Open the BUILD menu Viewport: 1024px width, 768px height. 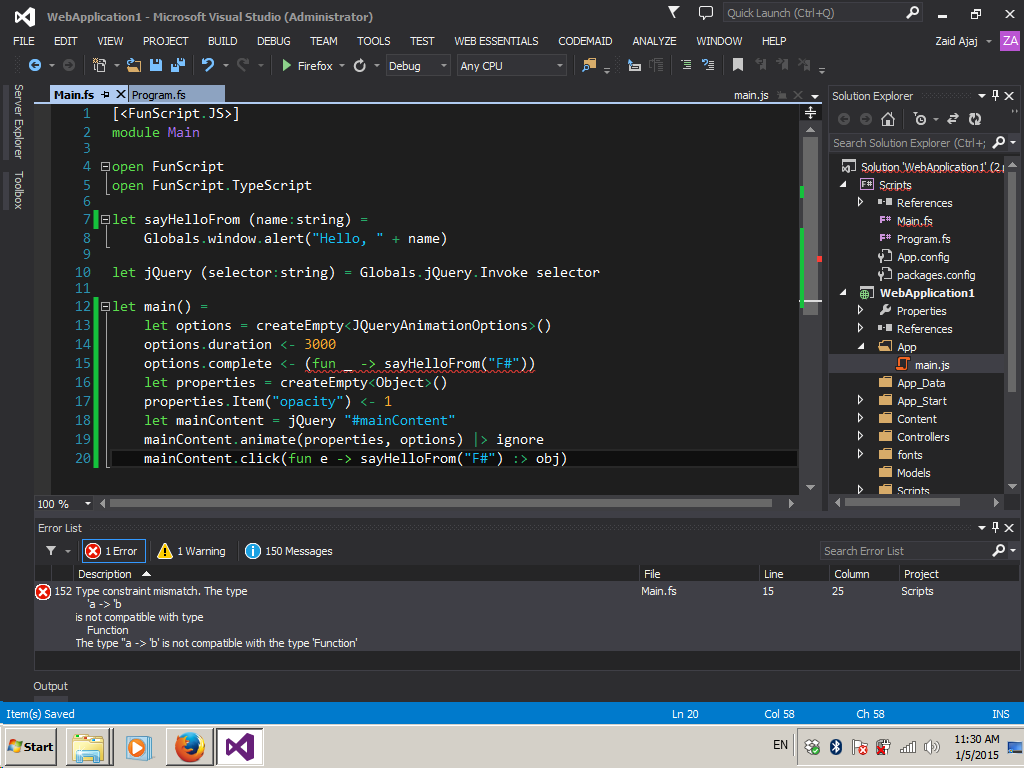(x=222, y=41)
